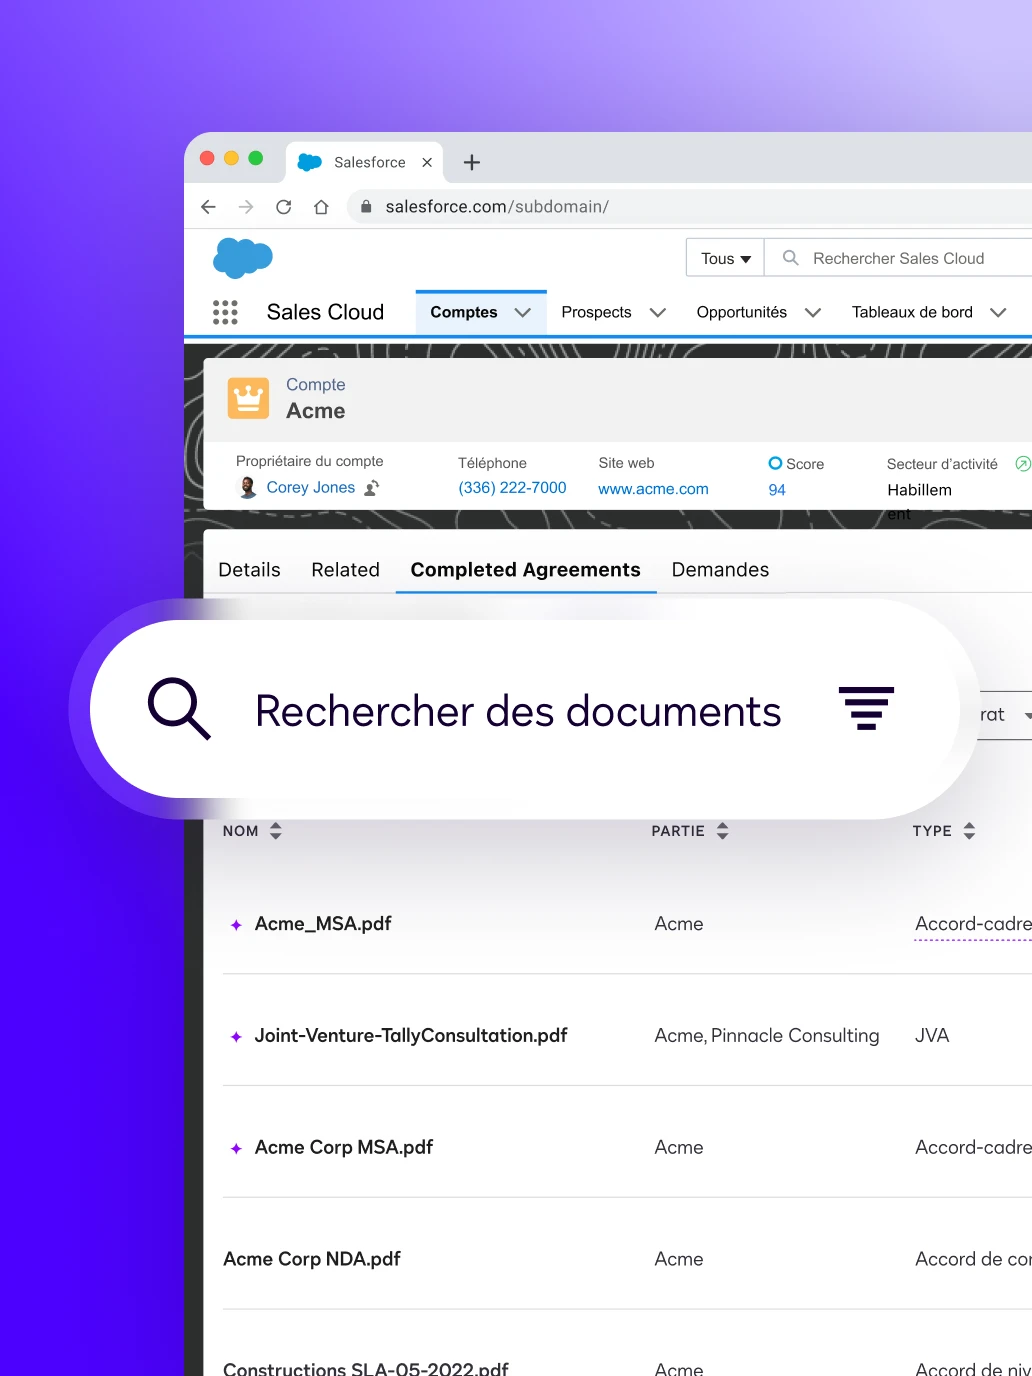Screen dimensions: 1032x1376
Task: Click the padlock icon in address bar
Action: click(366, 207)
